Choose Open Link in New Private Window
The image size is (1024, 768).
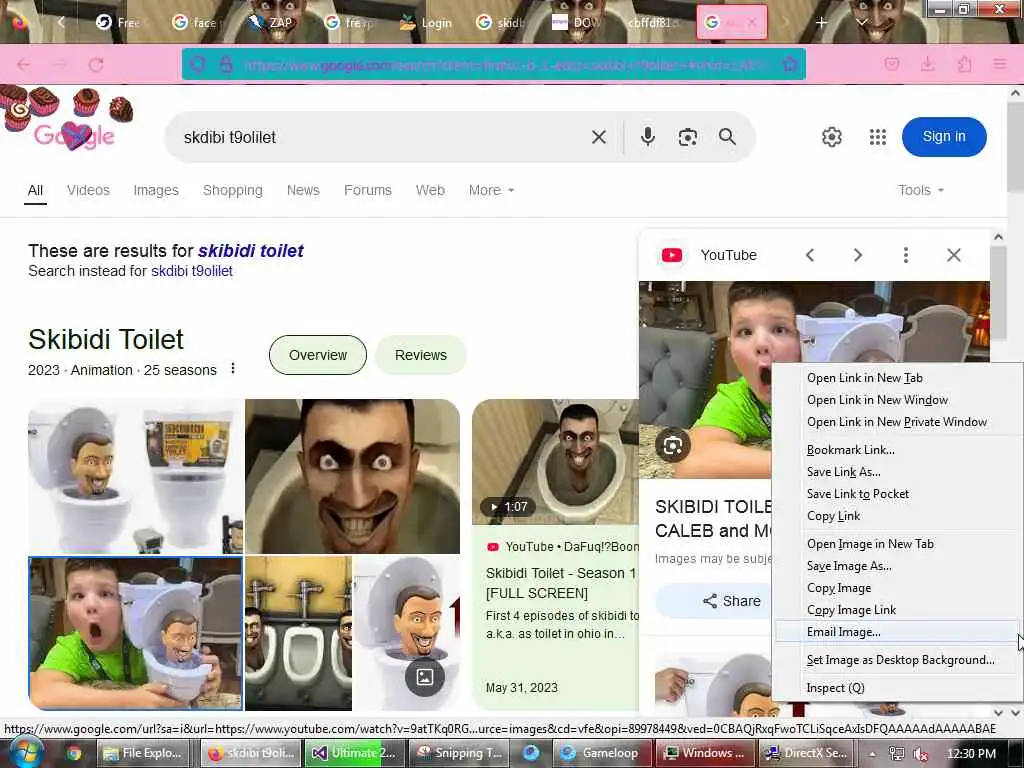(897, 422)
